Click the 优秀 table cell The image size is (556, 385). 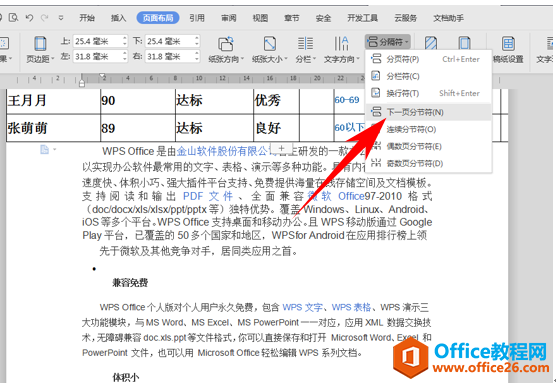pyautogui.click(x=276, y=101)
